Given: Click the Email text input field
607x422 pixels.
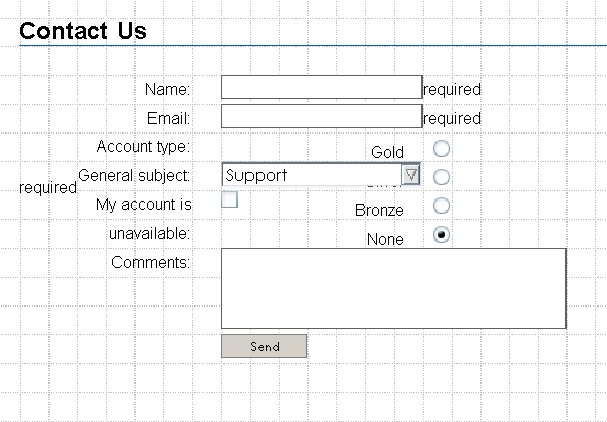Looking at the screenshot, I should (321, 116).
